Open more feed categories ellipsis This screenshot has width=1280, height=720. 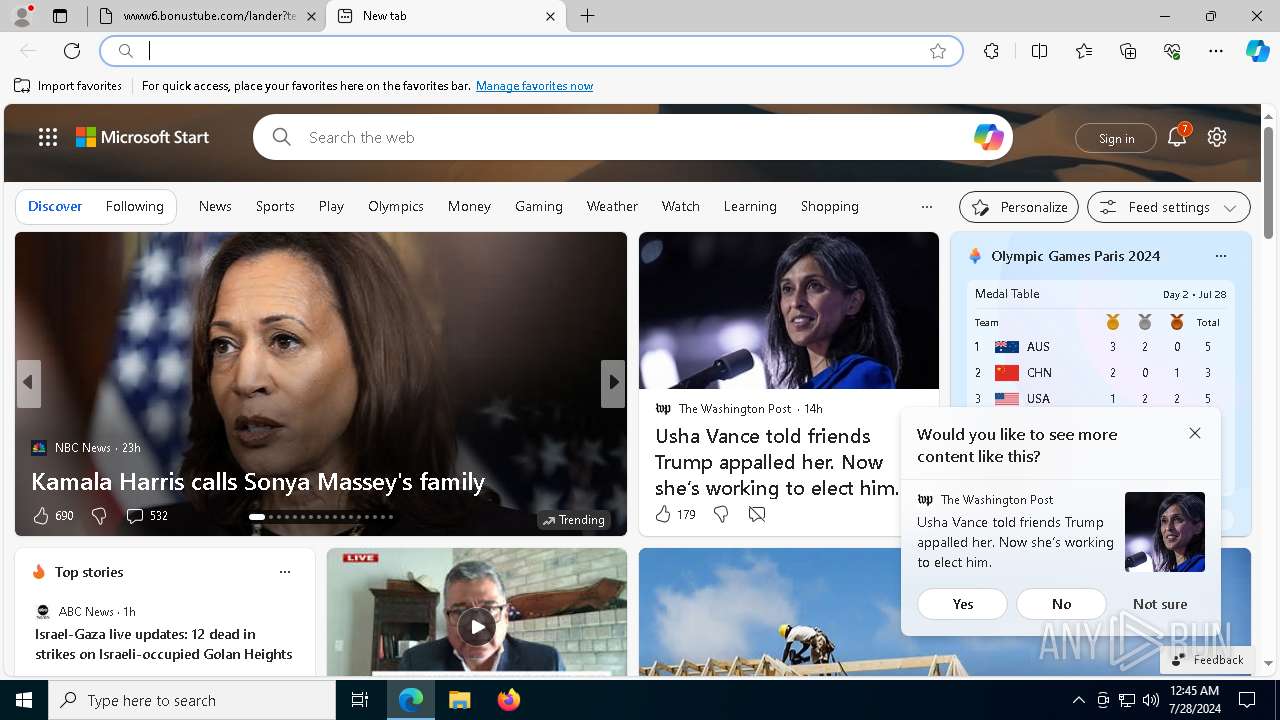click(927, 207)
